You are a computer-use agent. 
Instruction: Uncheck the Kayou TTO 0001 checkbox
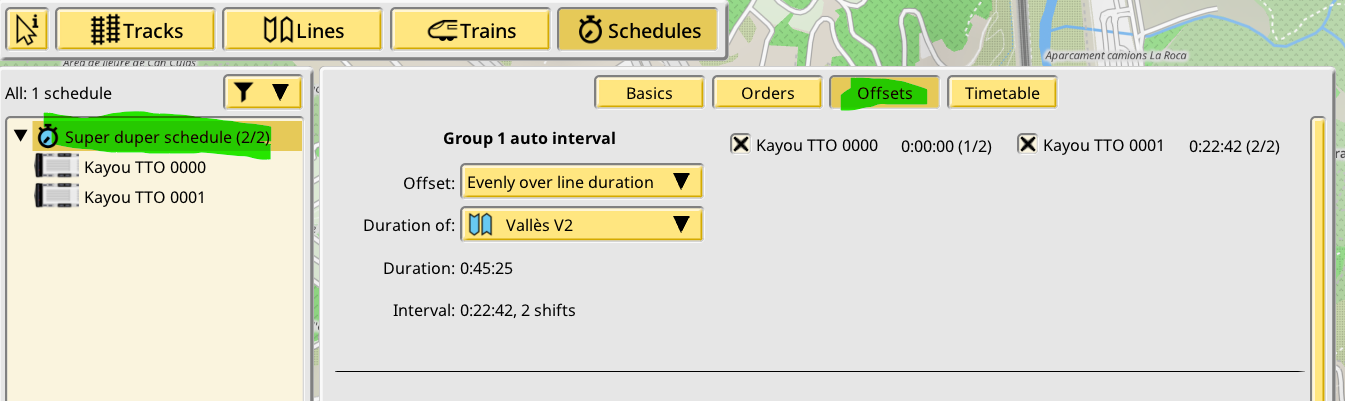click(x=1027, y=145)
